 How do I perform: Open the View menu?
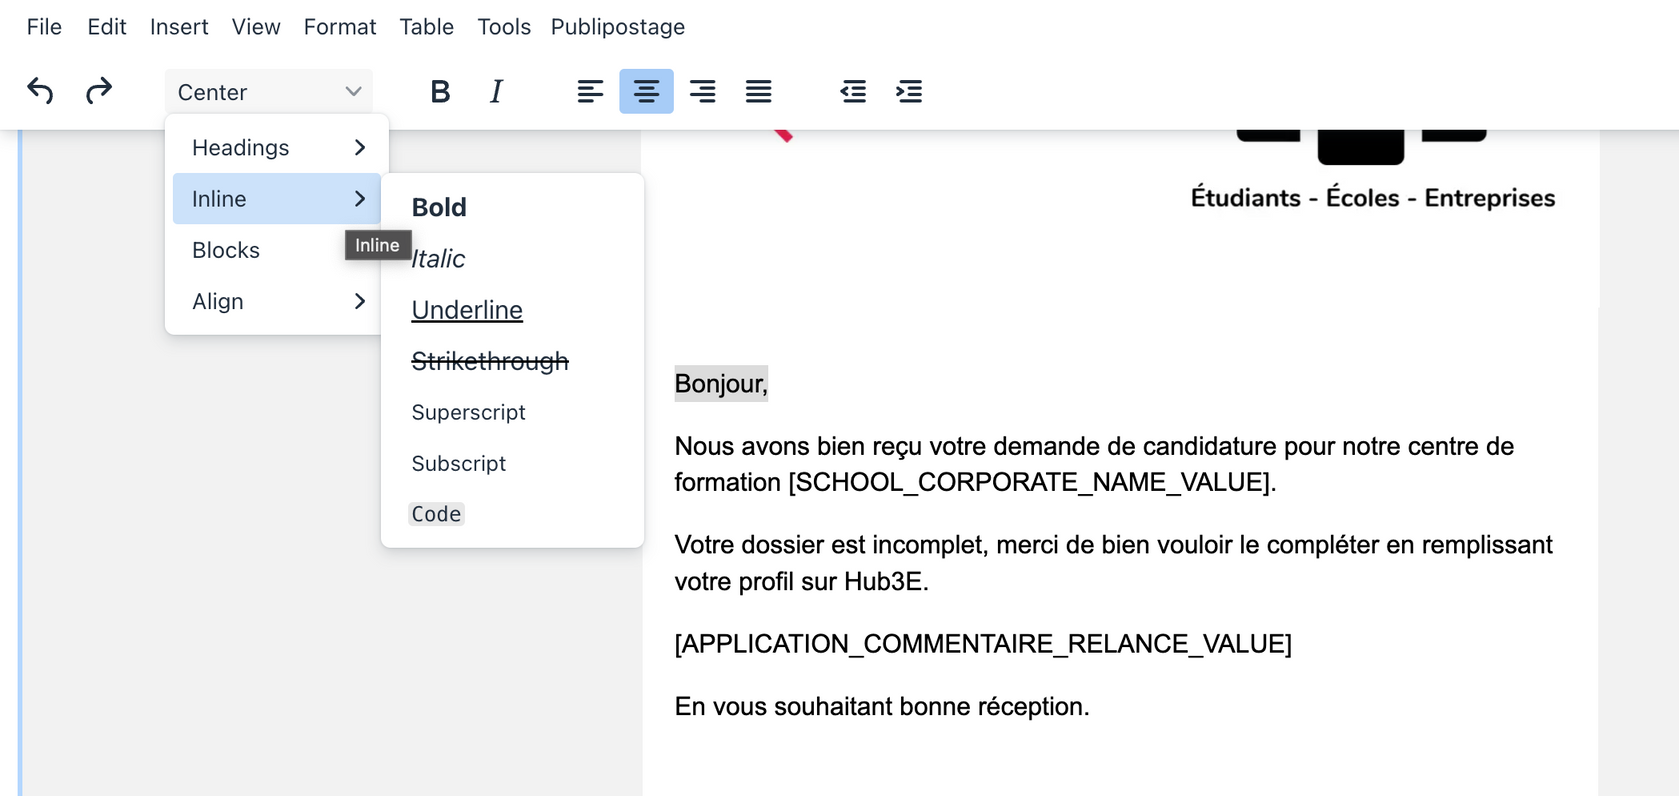(256, 27)
